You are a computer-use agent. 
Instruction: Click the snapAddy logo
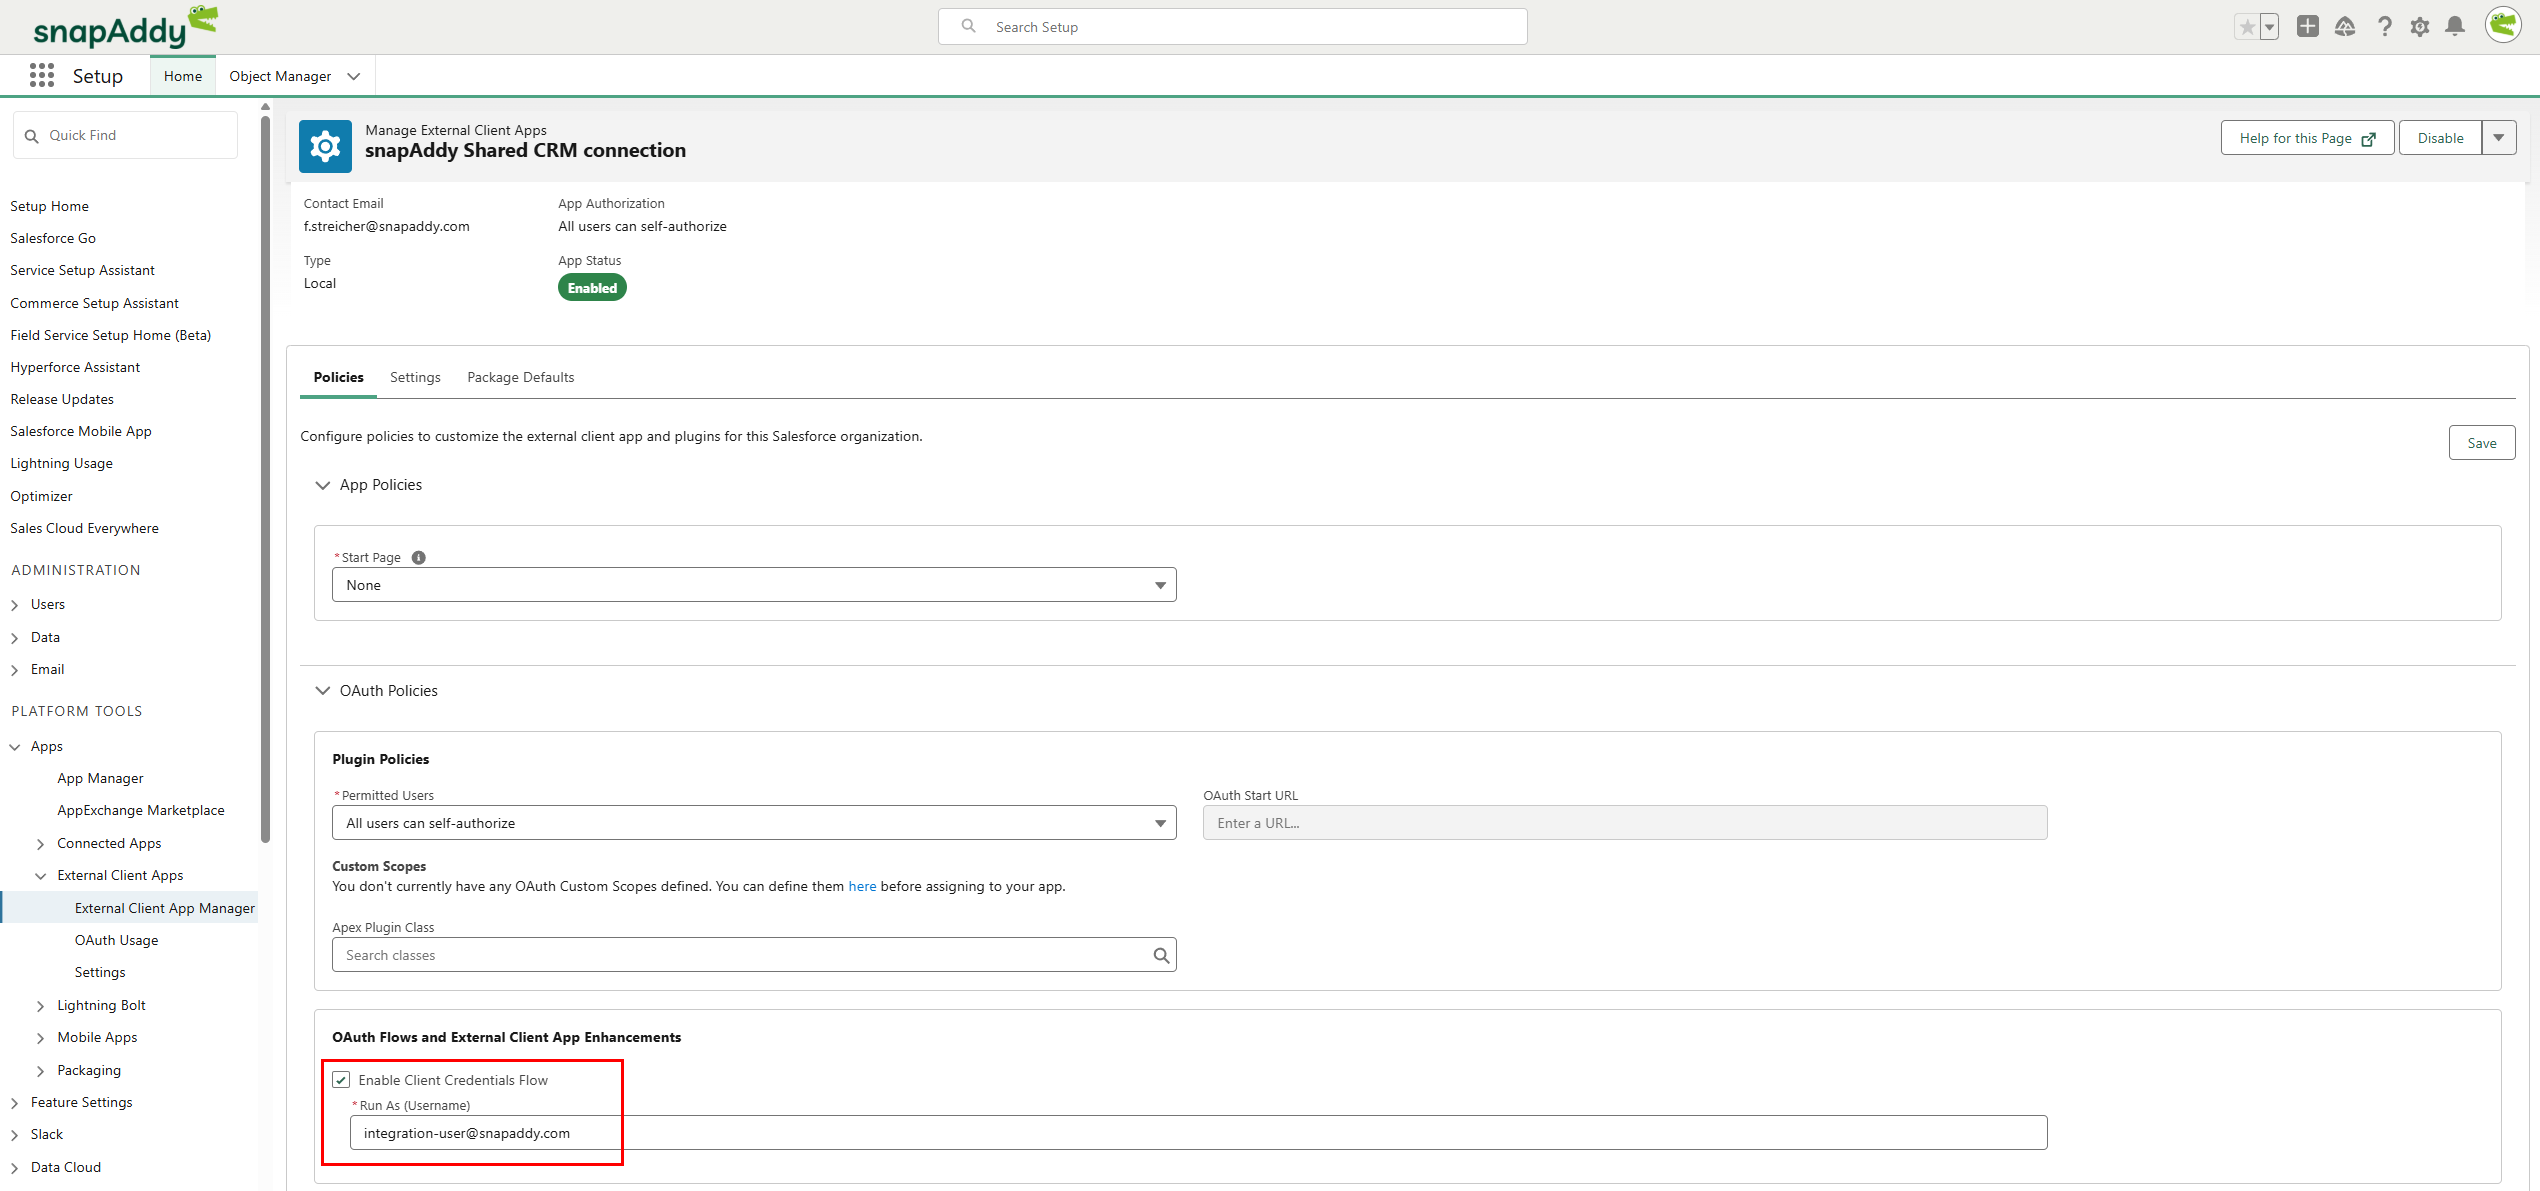(x=125, y=27)
